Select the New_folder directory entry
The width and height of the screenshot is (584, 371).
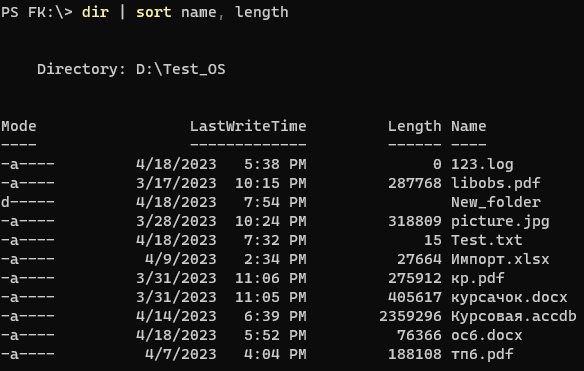[496, 202]
